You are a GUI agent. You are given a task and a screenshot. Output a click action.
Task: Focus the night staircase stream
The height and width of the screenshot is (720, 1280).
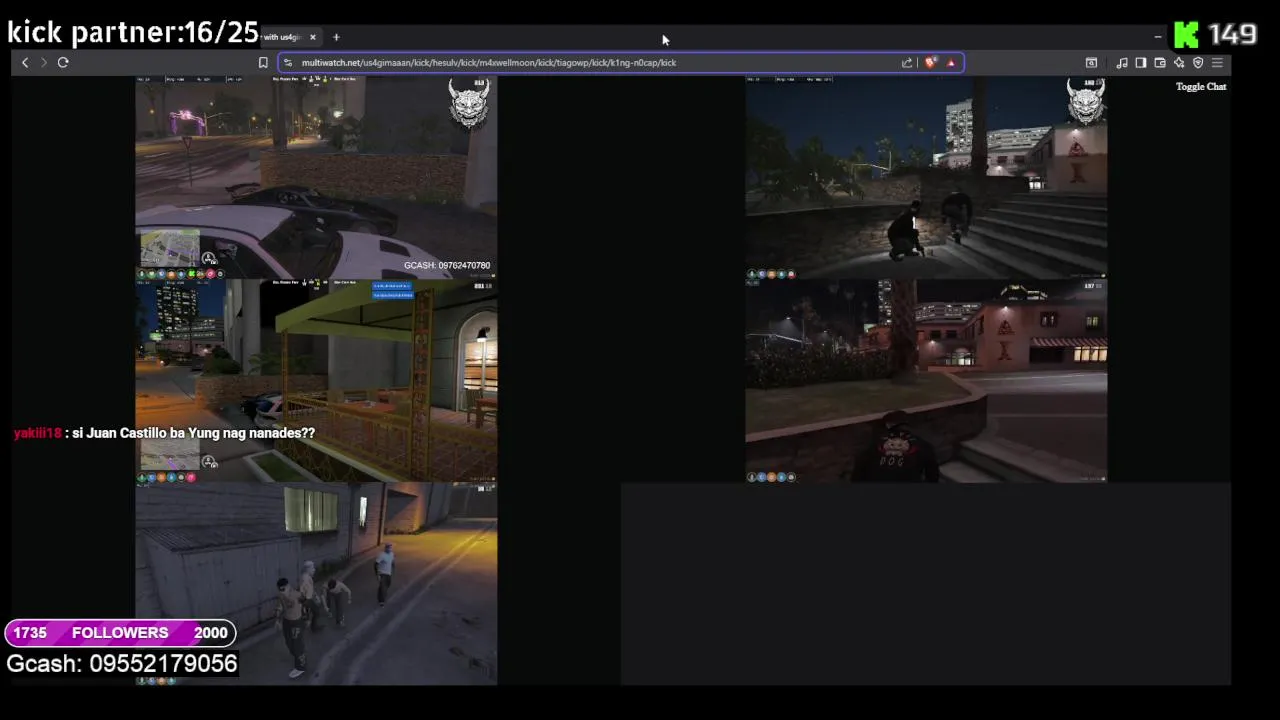pos(926,178)
